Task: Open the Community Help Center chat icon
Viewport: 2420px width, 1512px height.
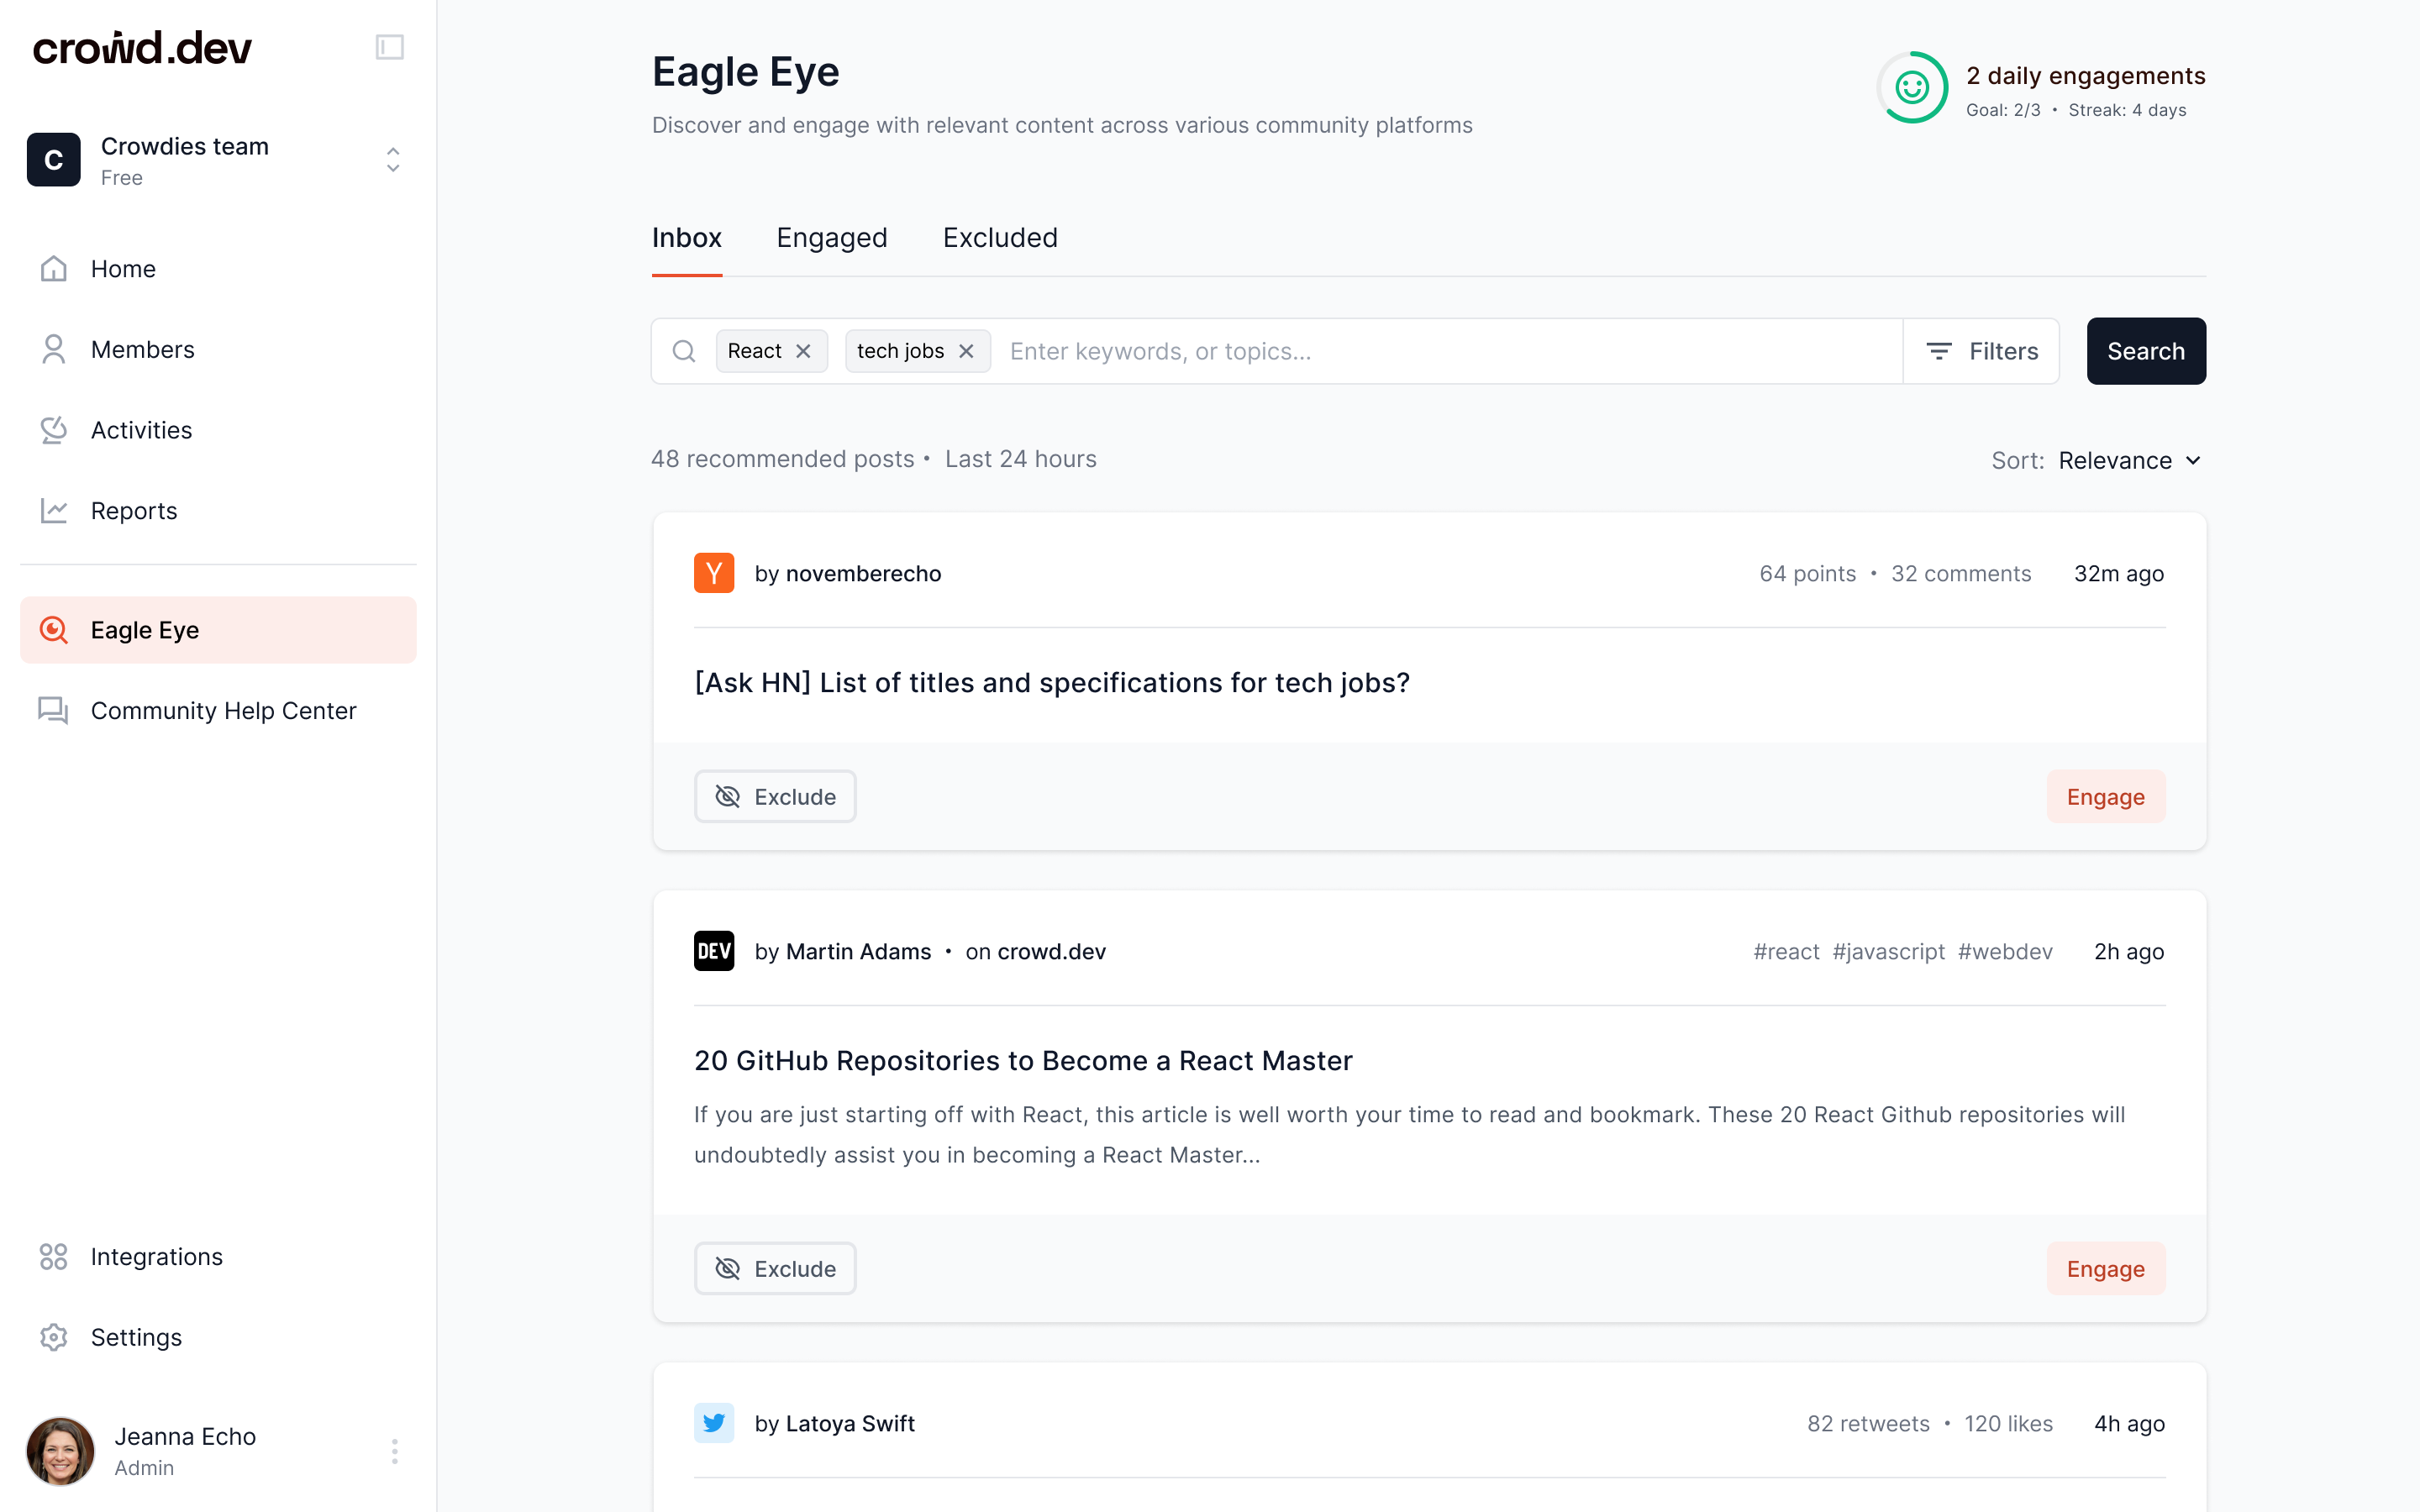Action: click(x=53, y=710)
